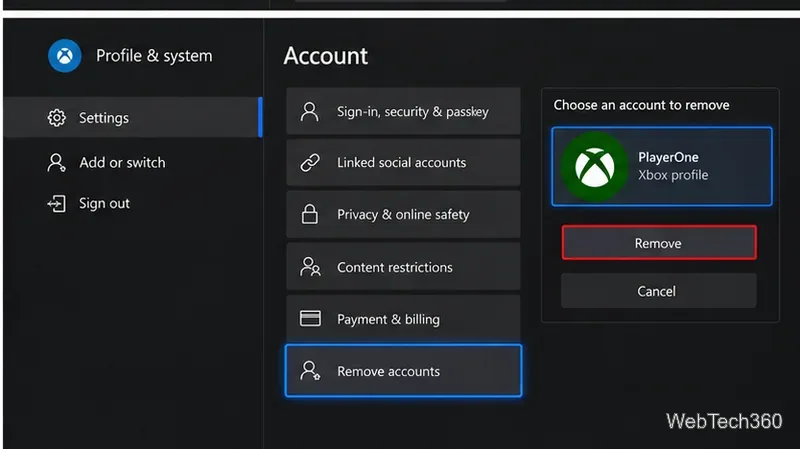Click the PlayerOne green Xbox avatar
The image size is (800, 449).
(x=594, y=166)
